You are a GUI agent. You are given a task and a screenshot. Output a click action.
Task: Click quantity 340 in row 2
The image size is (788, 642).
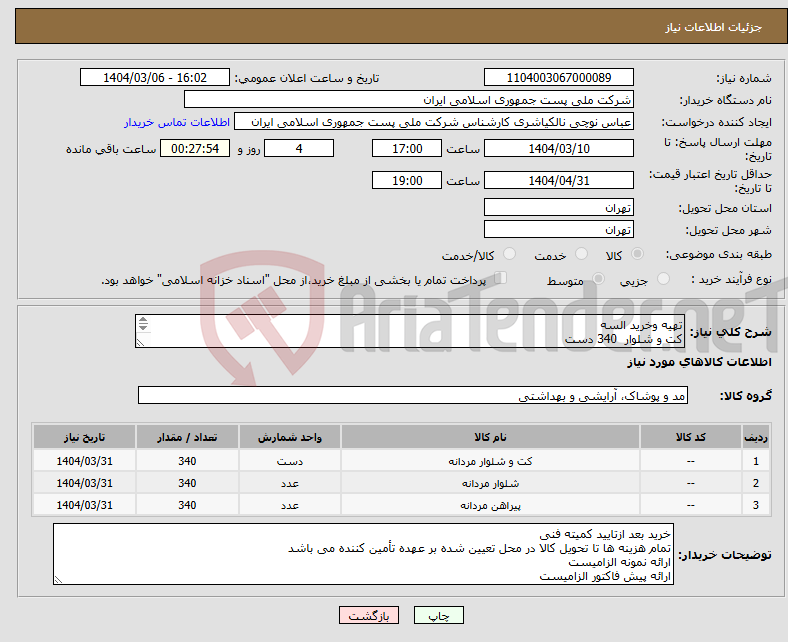187,483
